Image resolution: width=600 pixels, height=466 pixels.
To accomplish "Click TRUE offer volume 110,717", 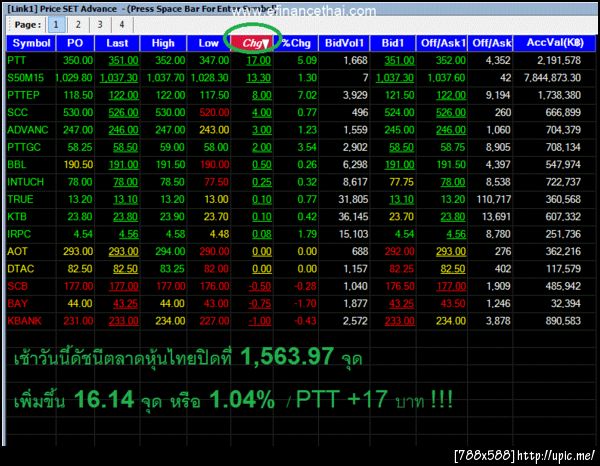I will pyautogui.click(x=493, y=199).
